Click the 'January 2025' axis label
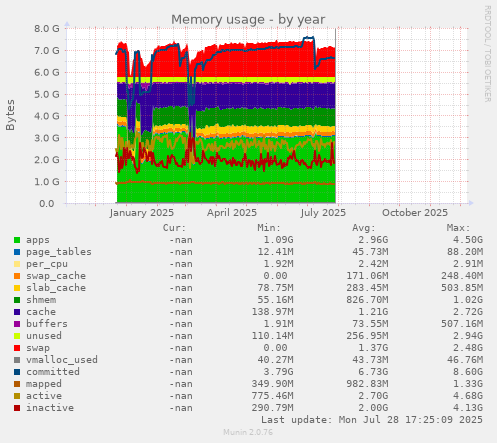The image size is (497, 443). [142, 213]
